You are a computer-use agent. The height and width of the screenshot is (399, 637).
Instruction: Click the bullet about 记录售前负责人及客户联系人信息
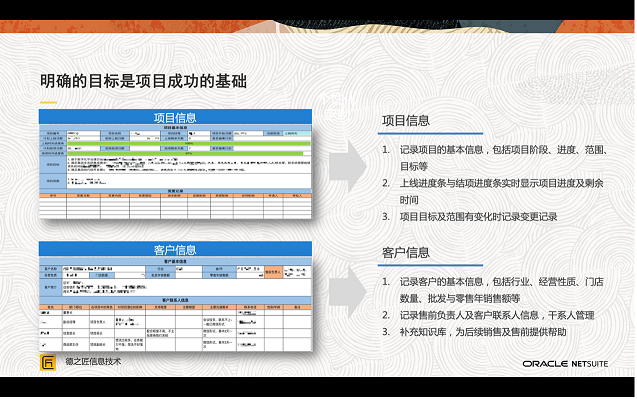(488, 315)
